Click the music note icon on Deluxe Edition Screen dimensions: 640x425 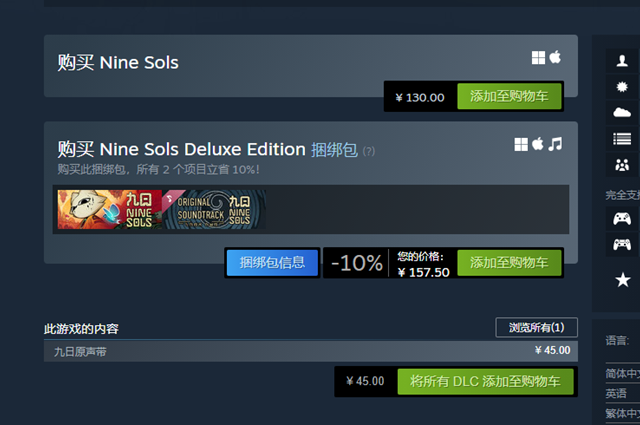(556, 144)
